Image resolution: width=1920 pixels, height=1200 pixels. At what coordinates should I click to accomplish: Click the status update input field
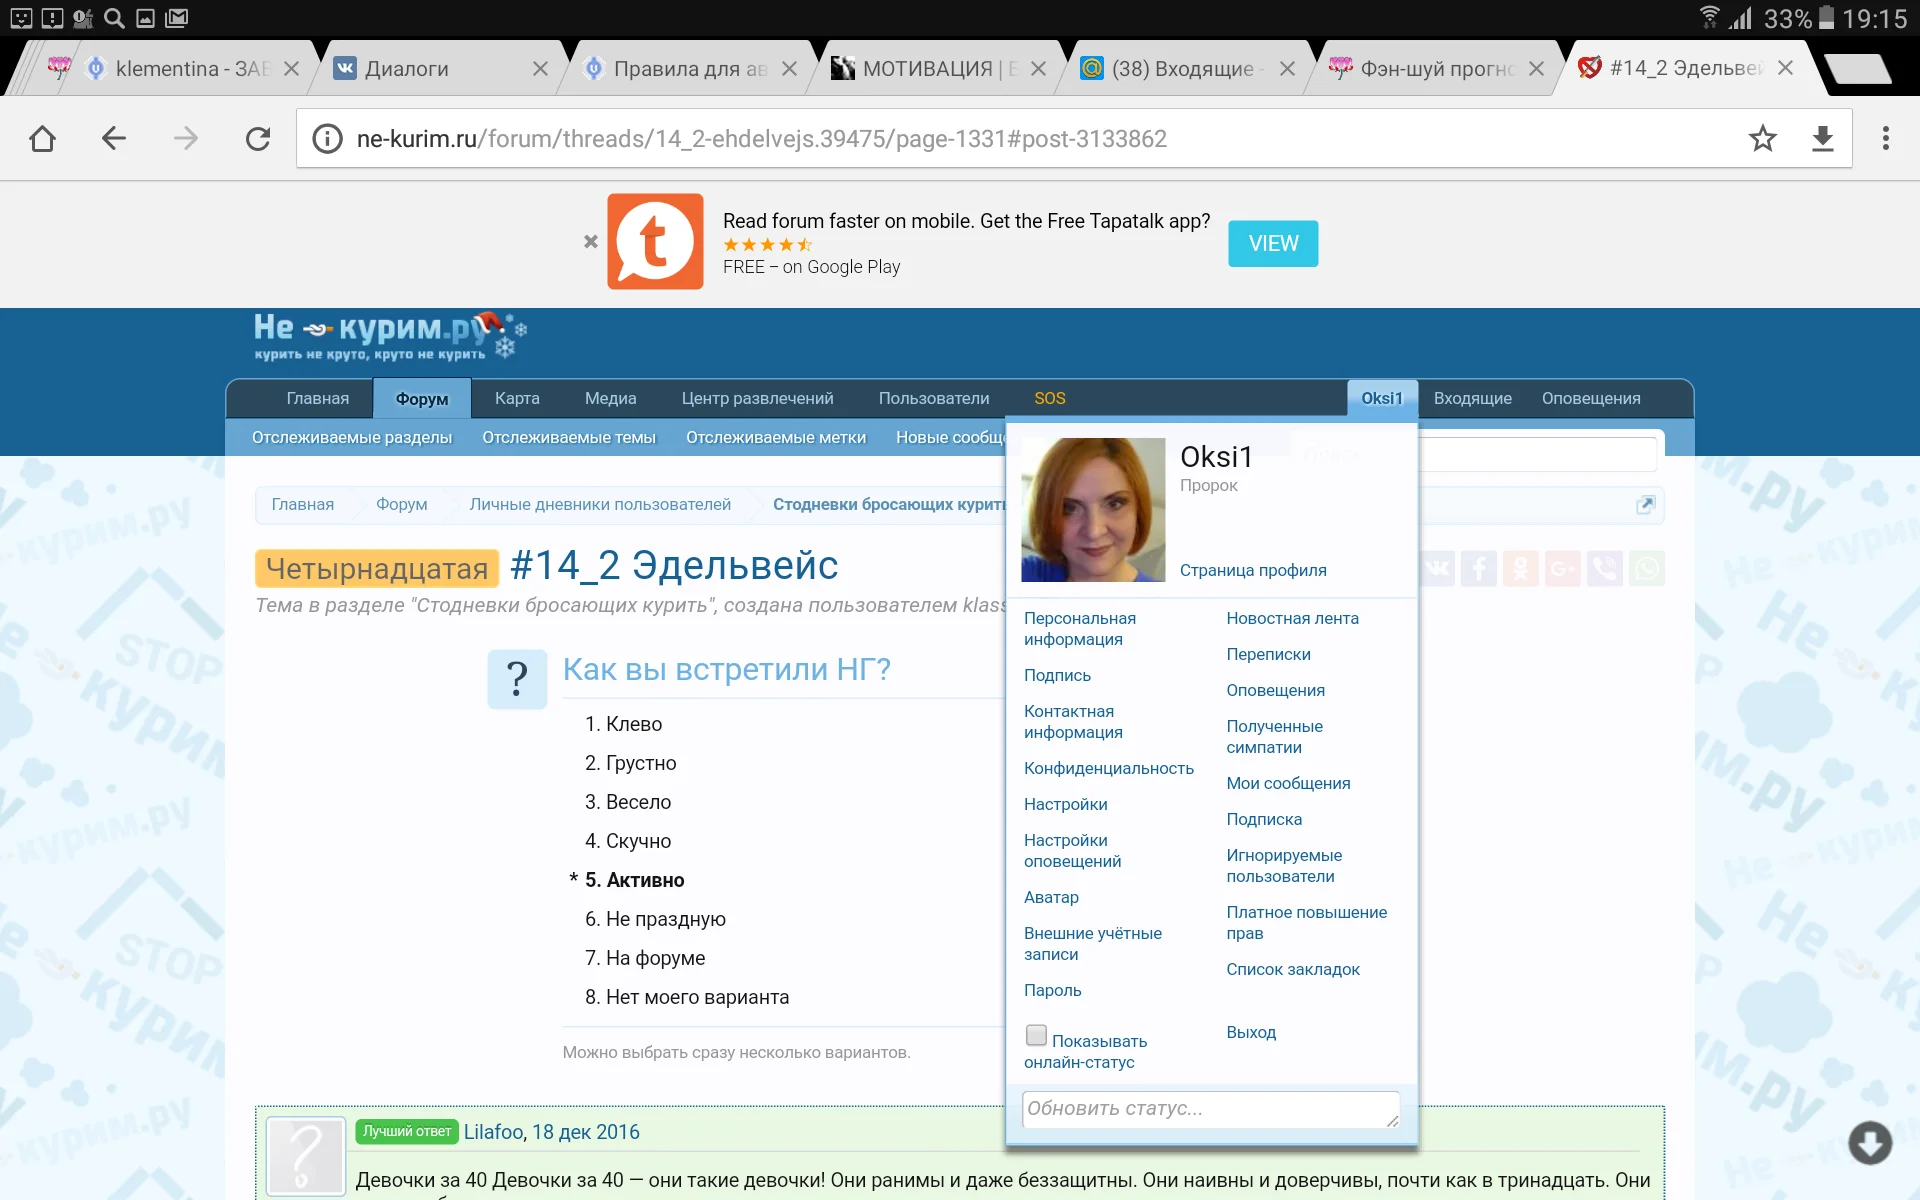1210,1109
